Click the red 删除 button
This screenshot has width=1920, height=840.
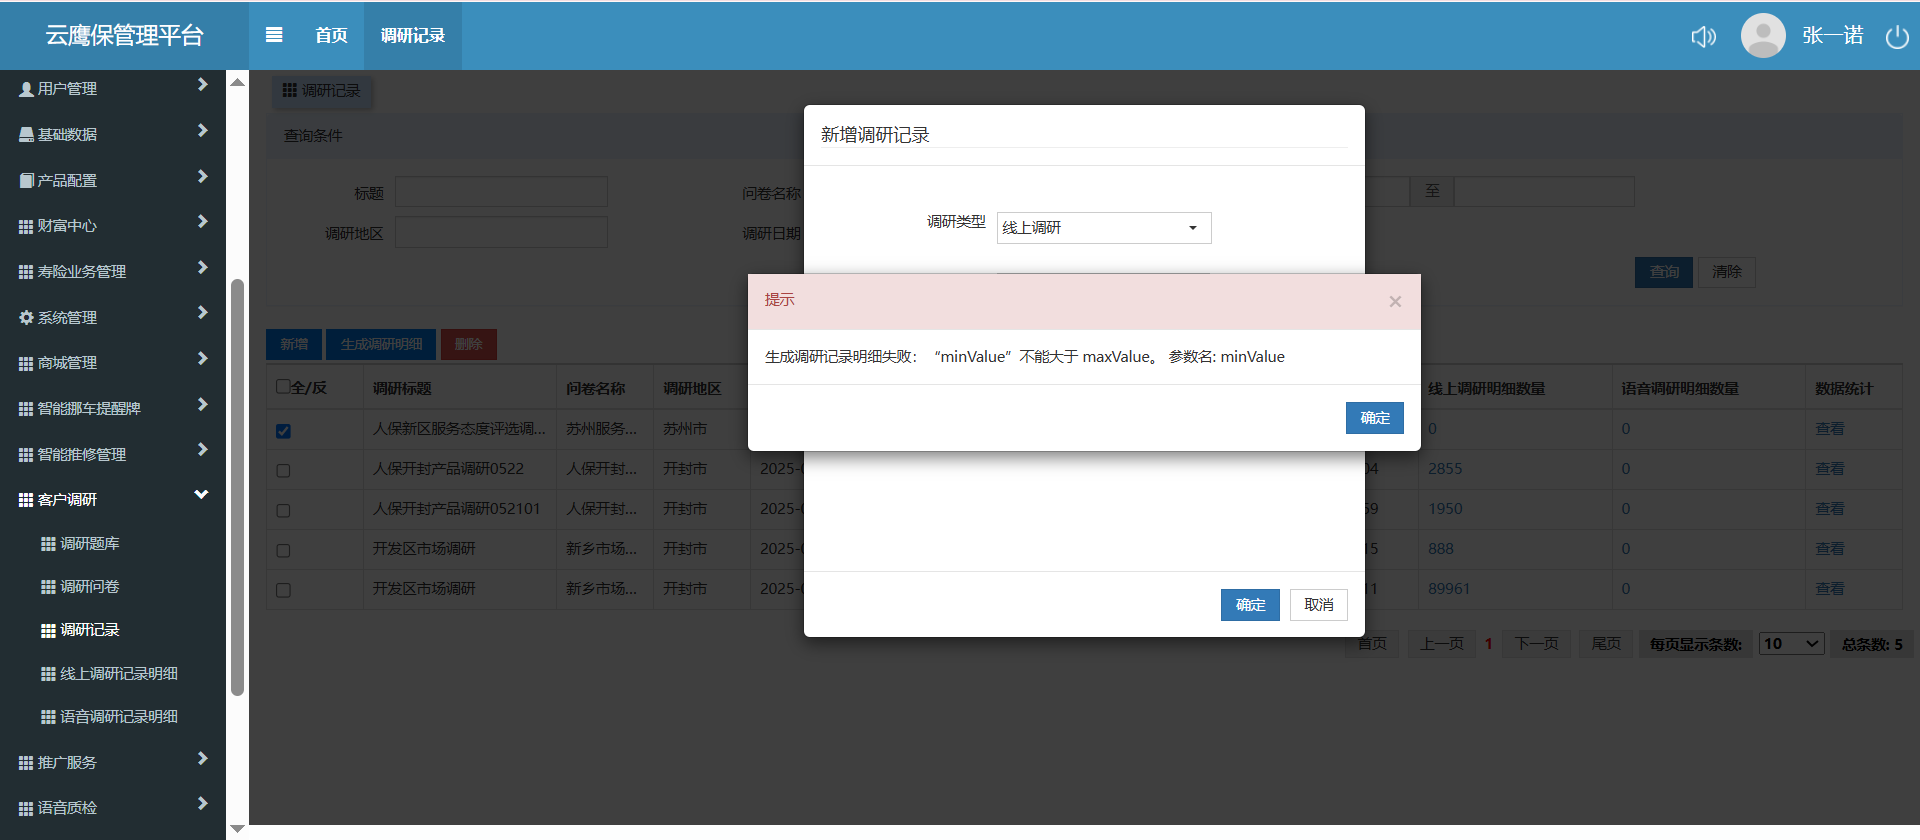pos(468,345)
